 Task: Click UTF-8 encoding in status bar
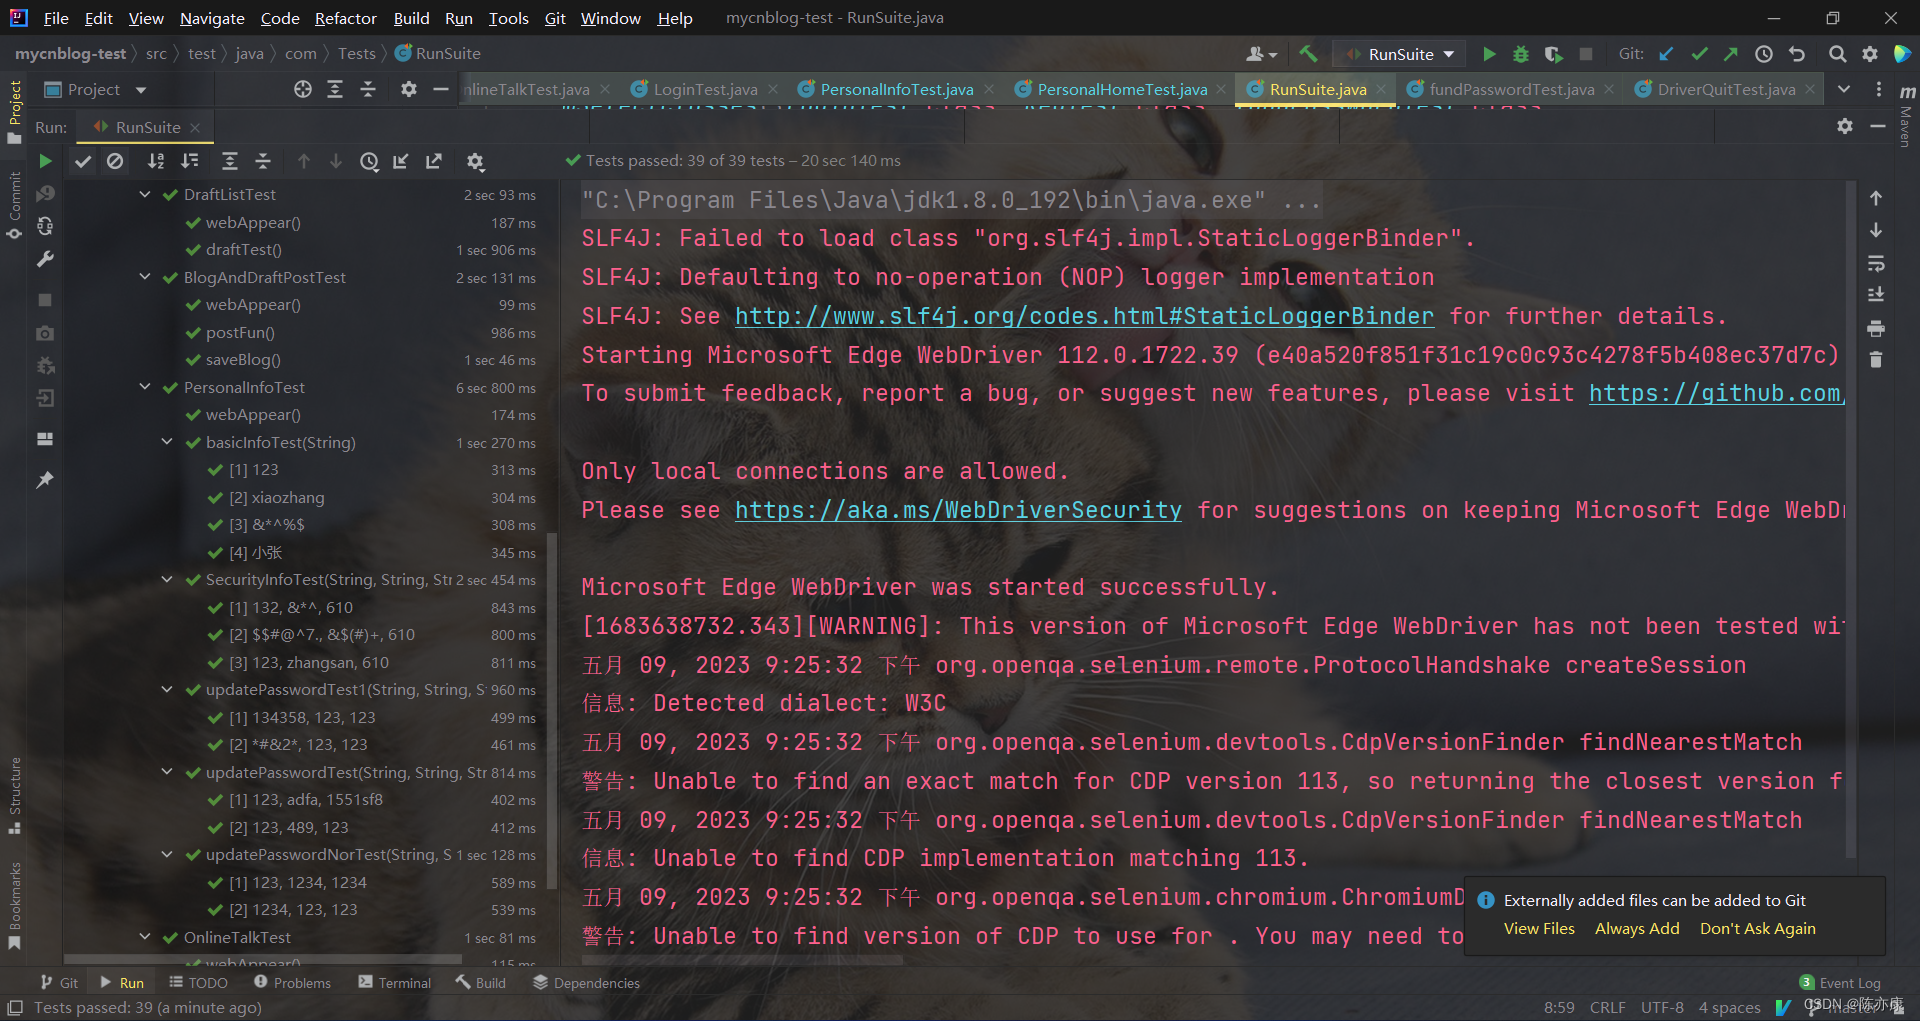point(1662,1007)
